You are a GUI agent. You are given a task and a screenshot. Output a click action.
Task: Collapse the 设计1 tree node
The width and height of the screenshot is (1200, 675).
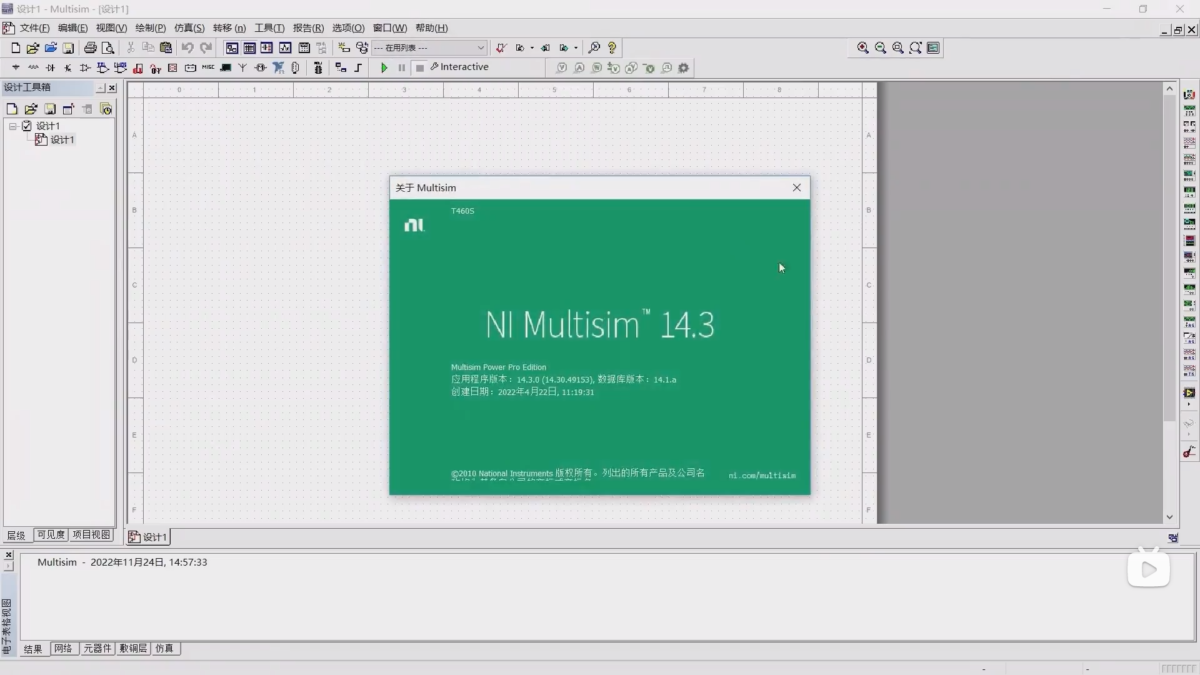[13, 126]
